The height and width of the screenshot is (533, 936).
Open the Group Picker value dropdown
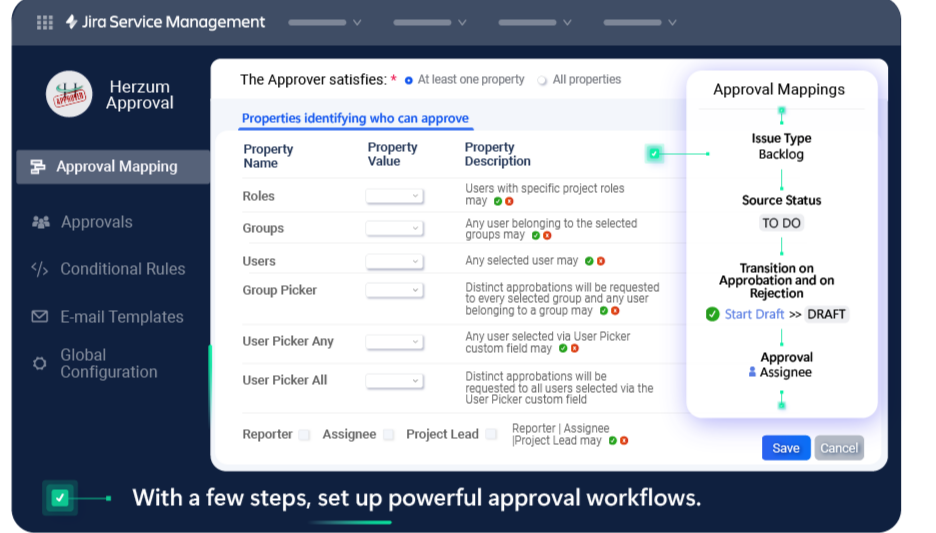tap(395, 290)
